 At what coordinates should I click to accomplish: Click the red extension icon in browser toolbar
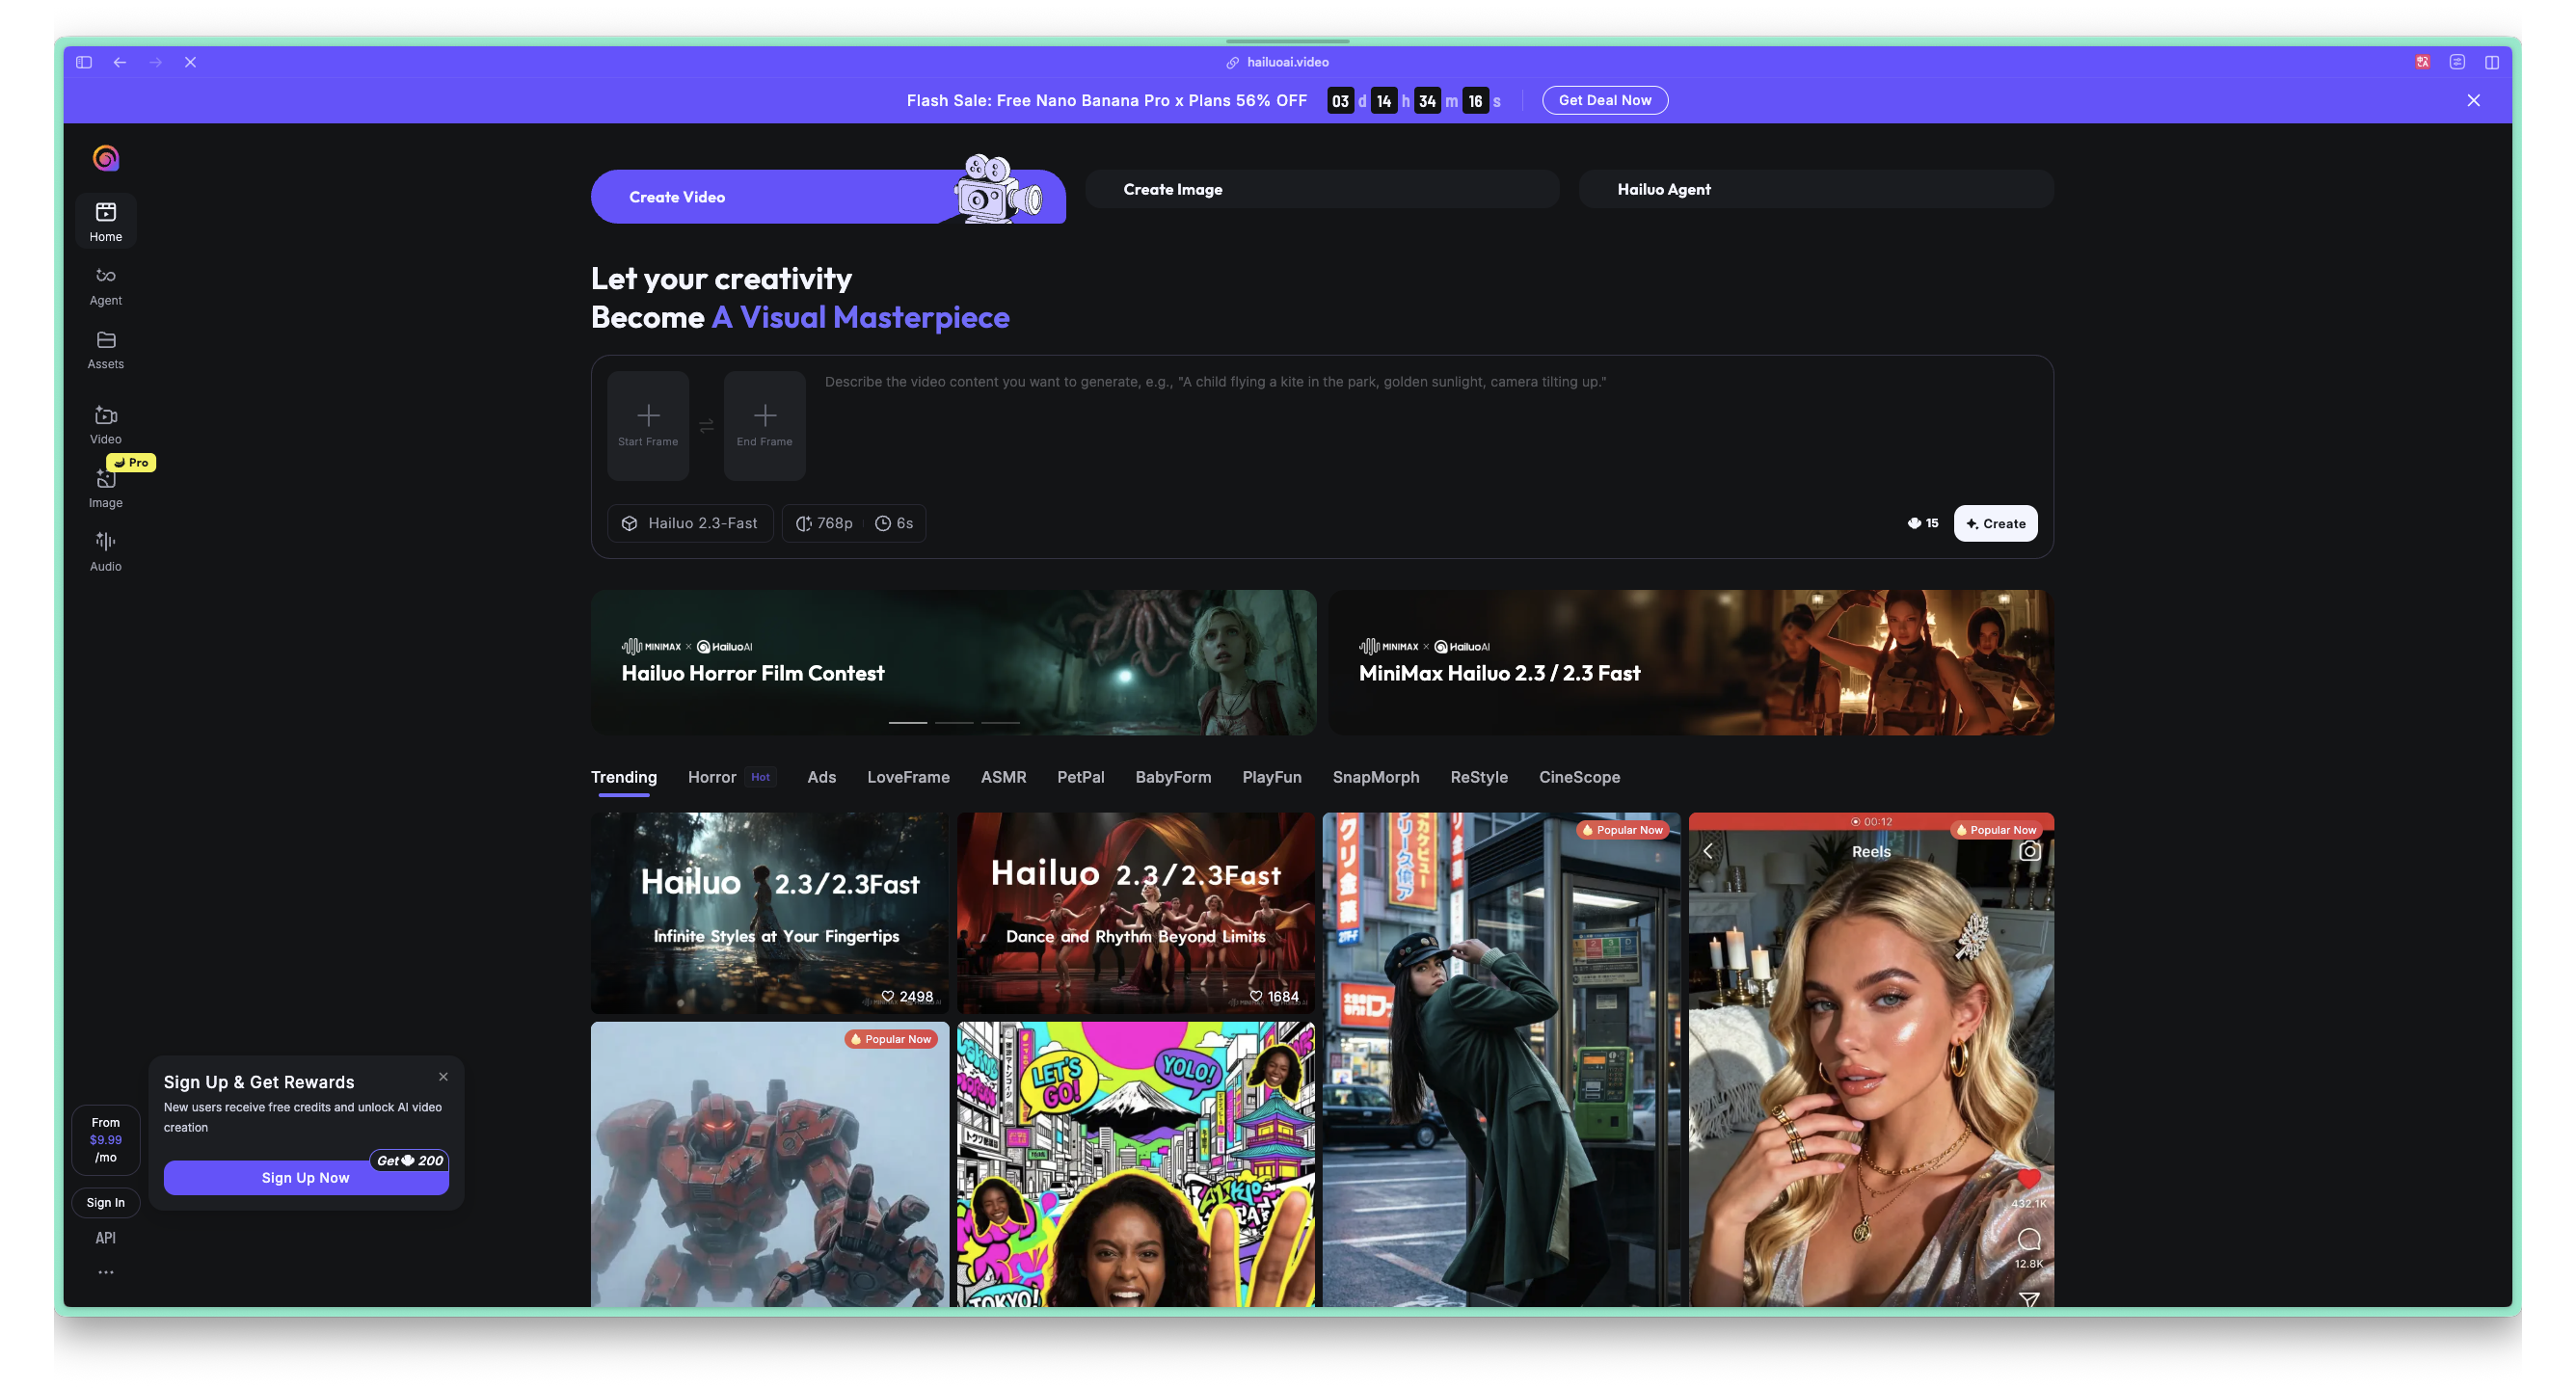point(2422,62)
